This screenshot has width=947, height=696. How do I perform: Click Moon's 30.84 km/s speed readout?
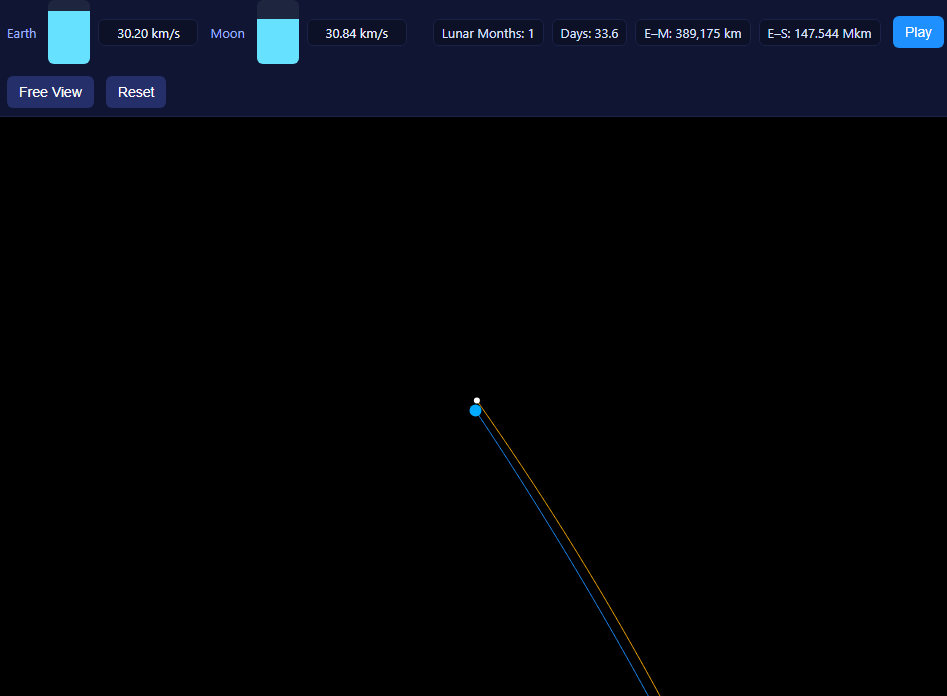(356, 32)
